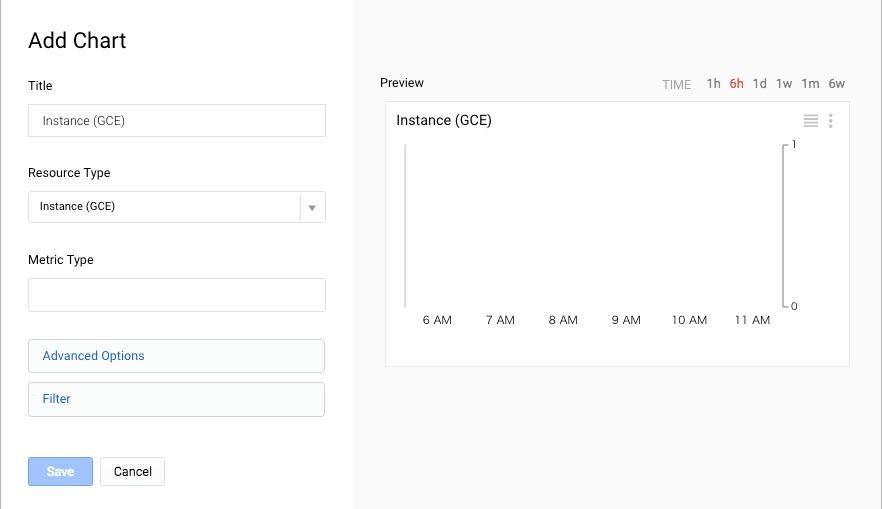Image resolution: width=882 pixels, height=509 pixels.
Task: Click the Metric Type label
Action: click(x=61, y=260)
